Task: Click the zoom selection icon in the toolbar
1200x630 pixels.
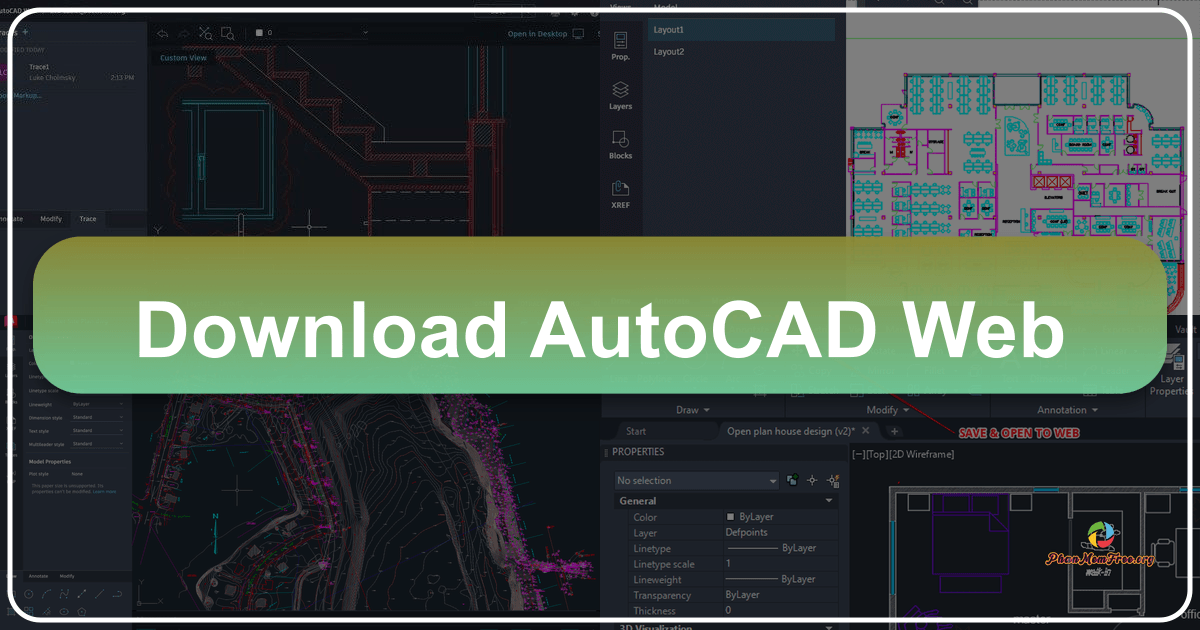Action: 228,33
